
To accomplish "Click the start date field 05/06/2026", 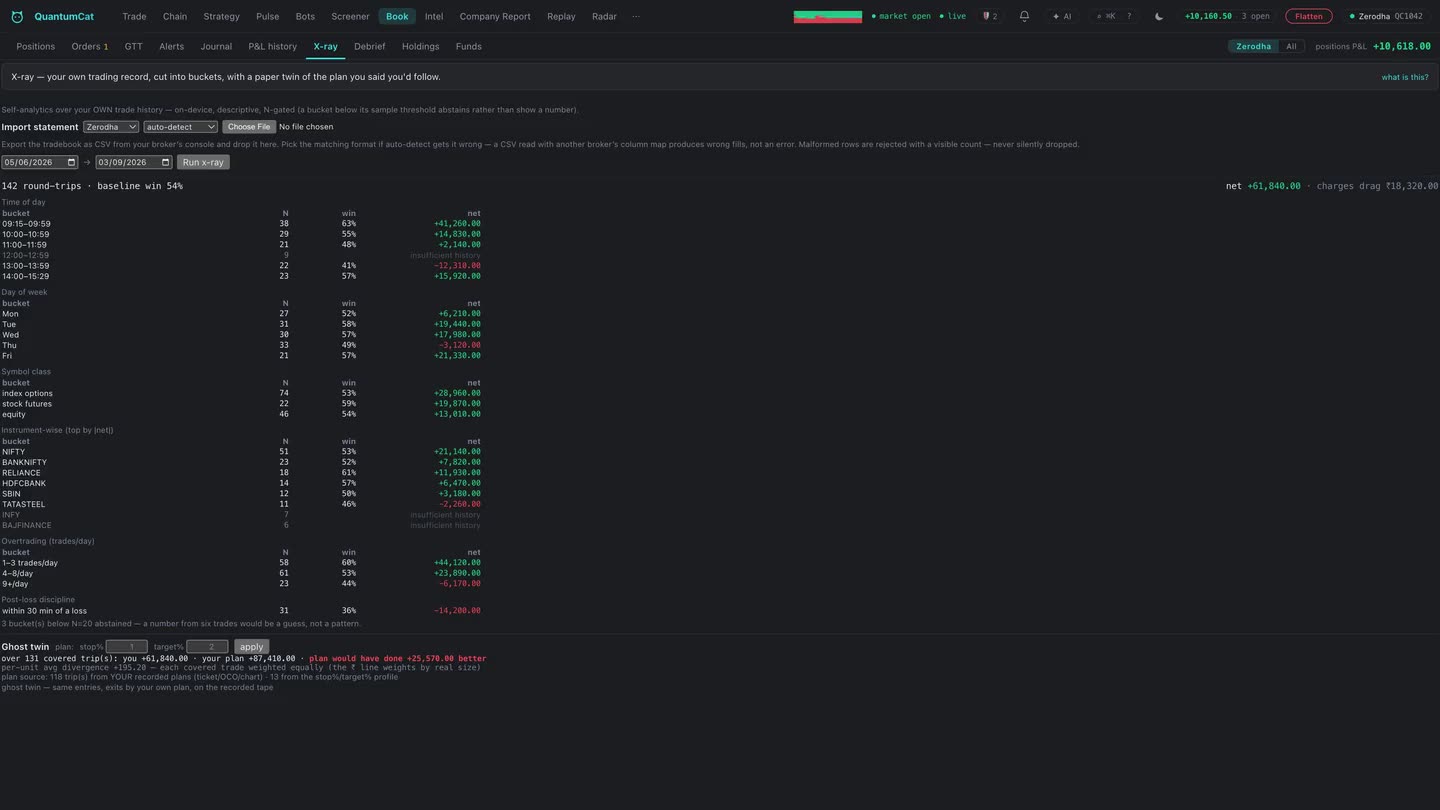I will pos(40,162).
